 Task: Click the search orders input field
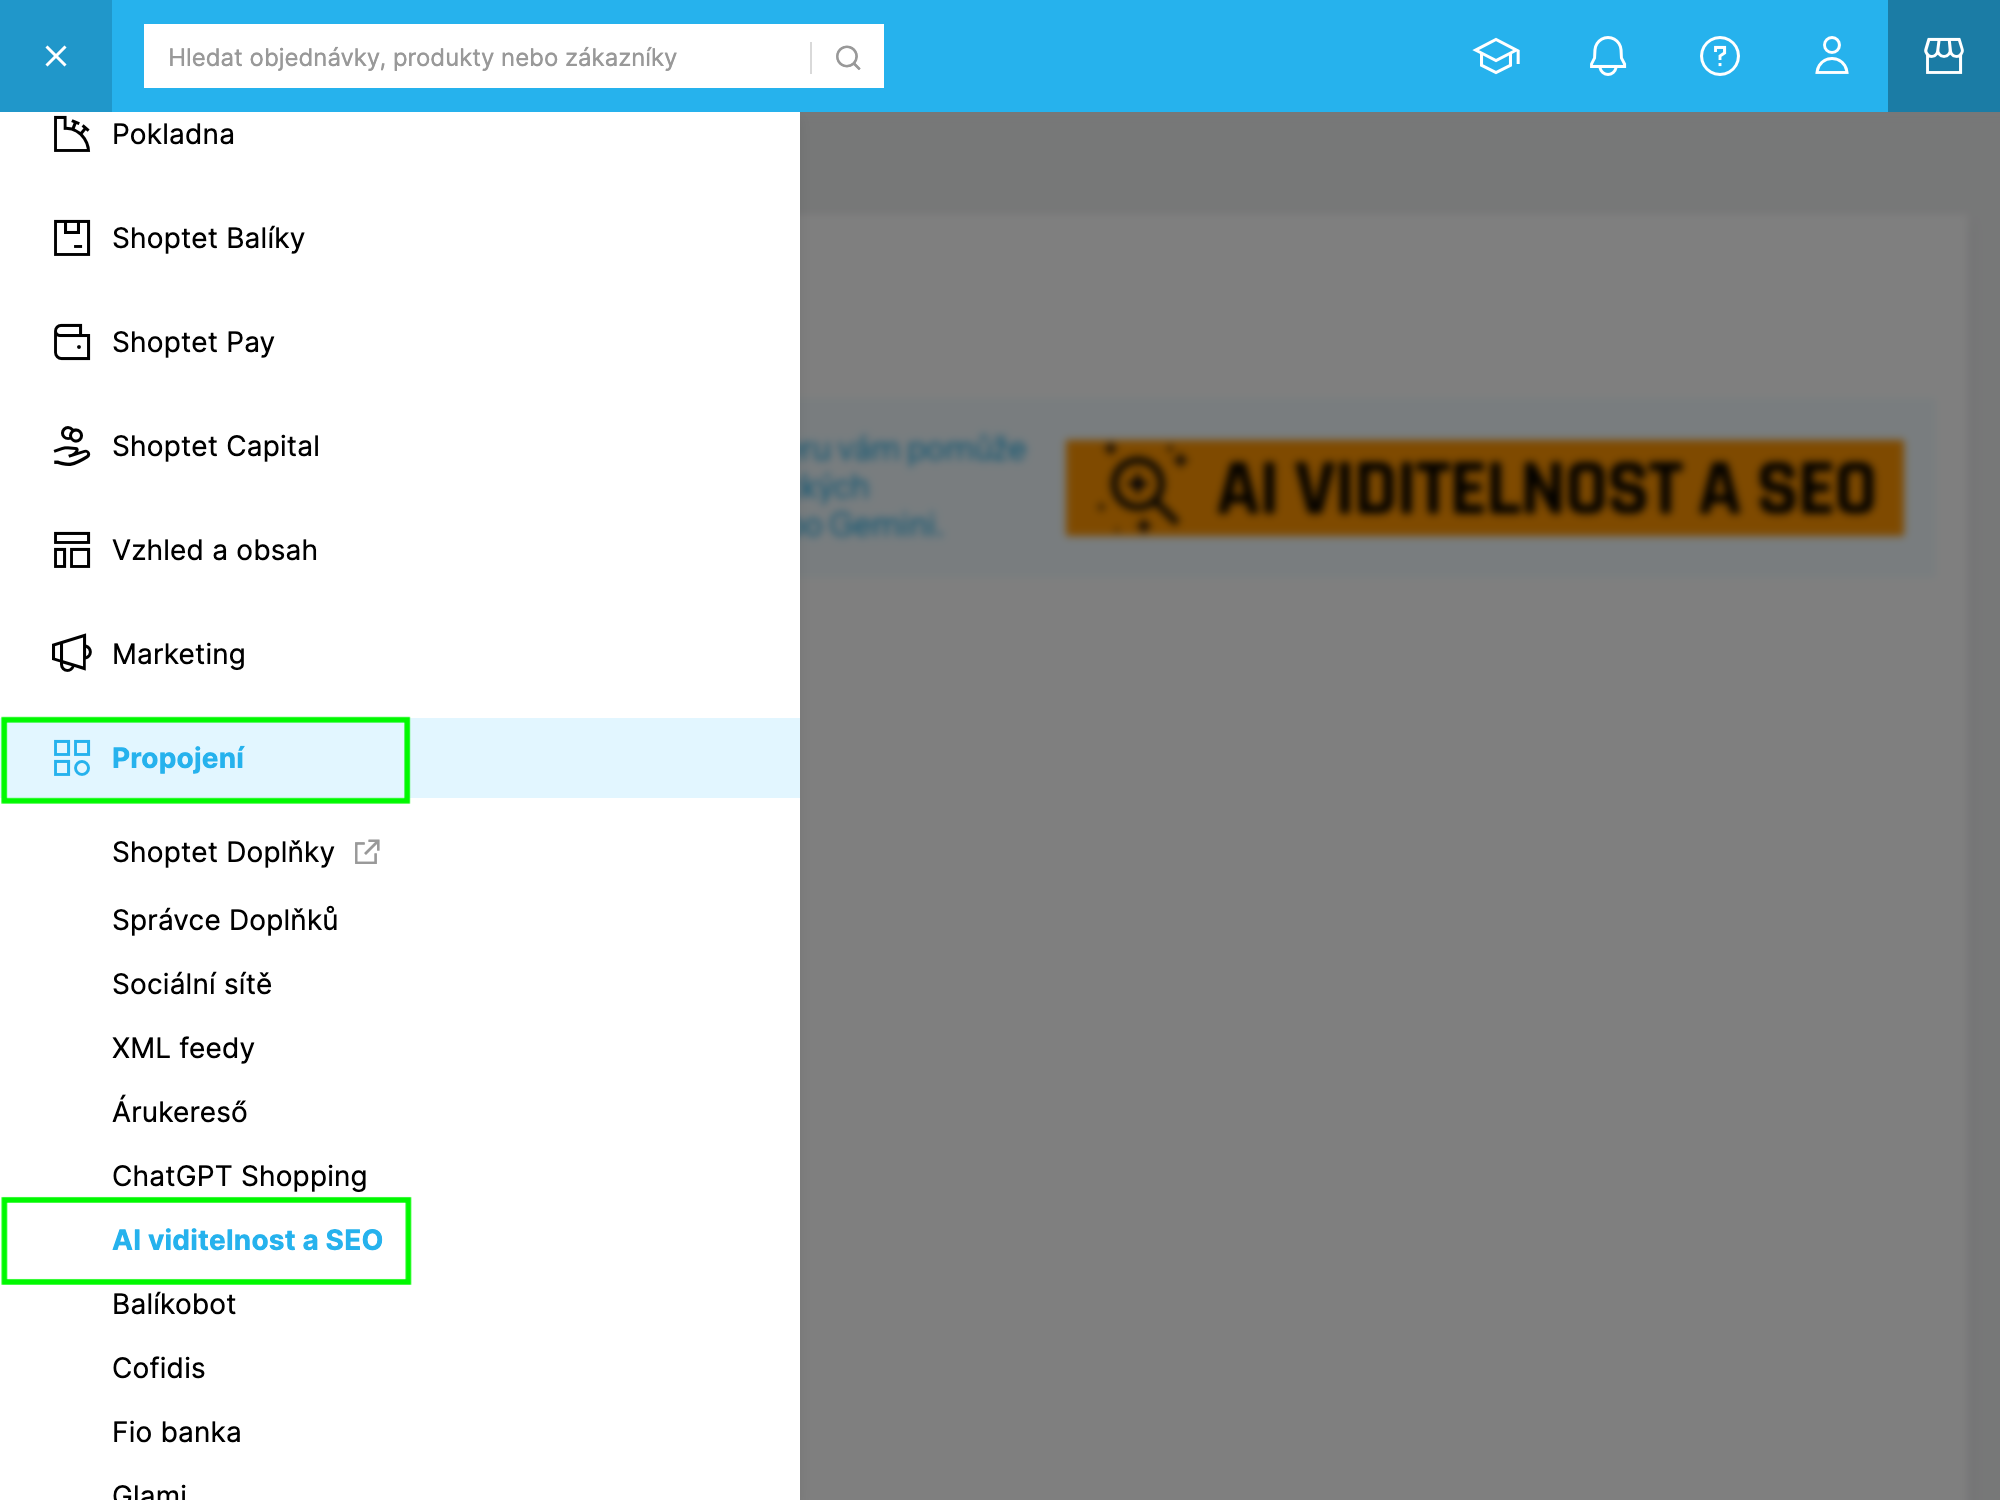click(476, 57)
